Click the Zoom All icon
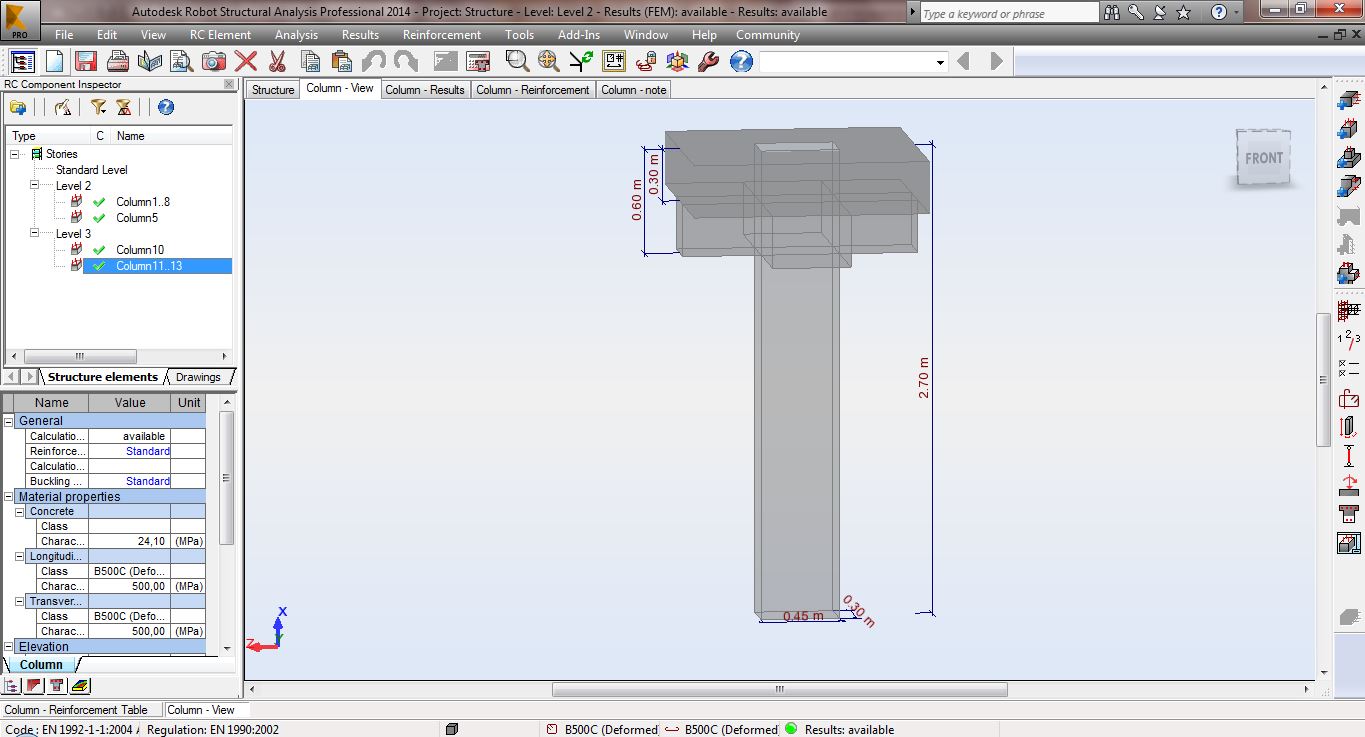 point(549,61)
